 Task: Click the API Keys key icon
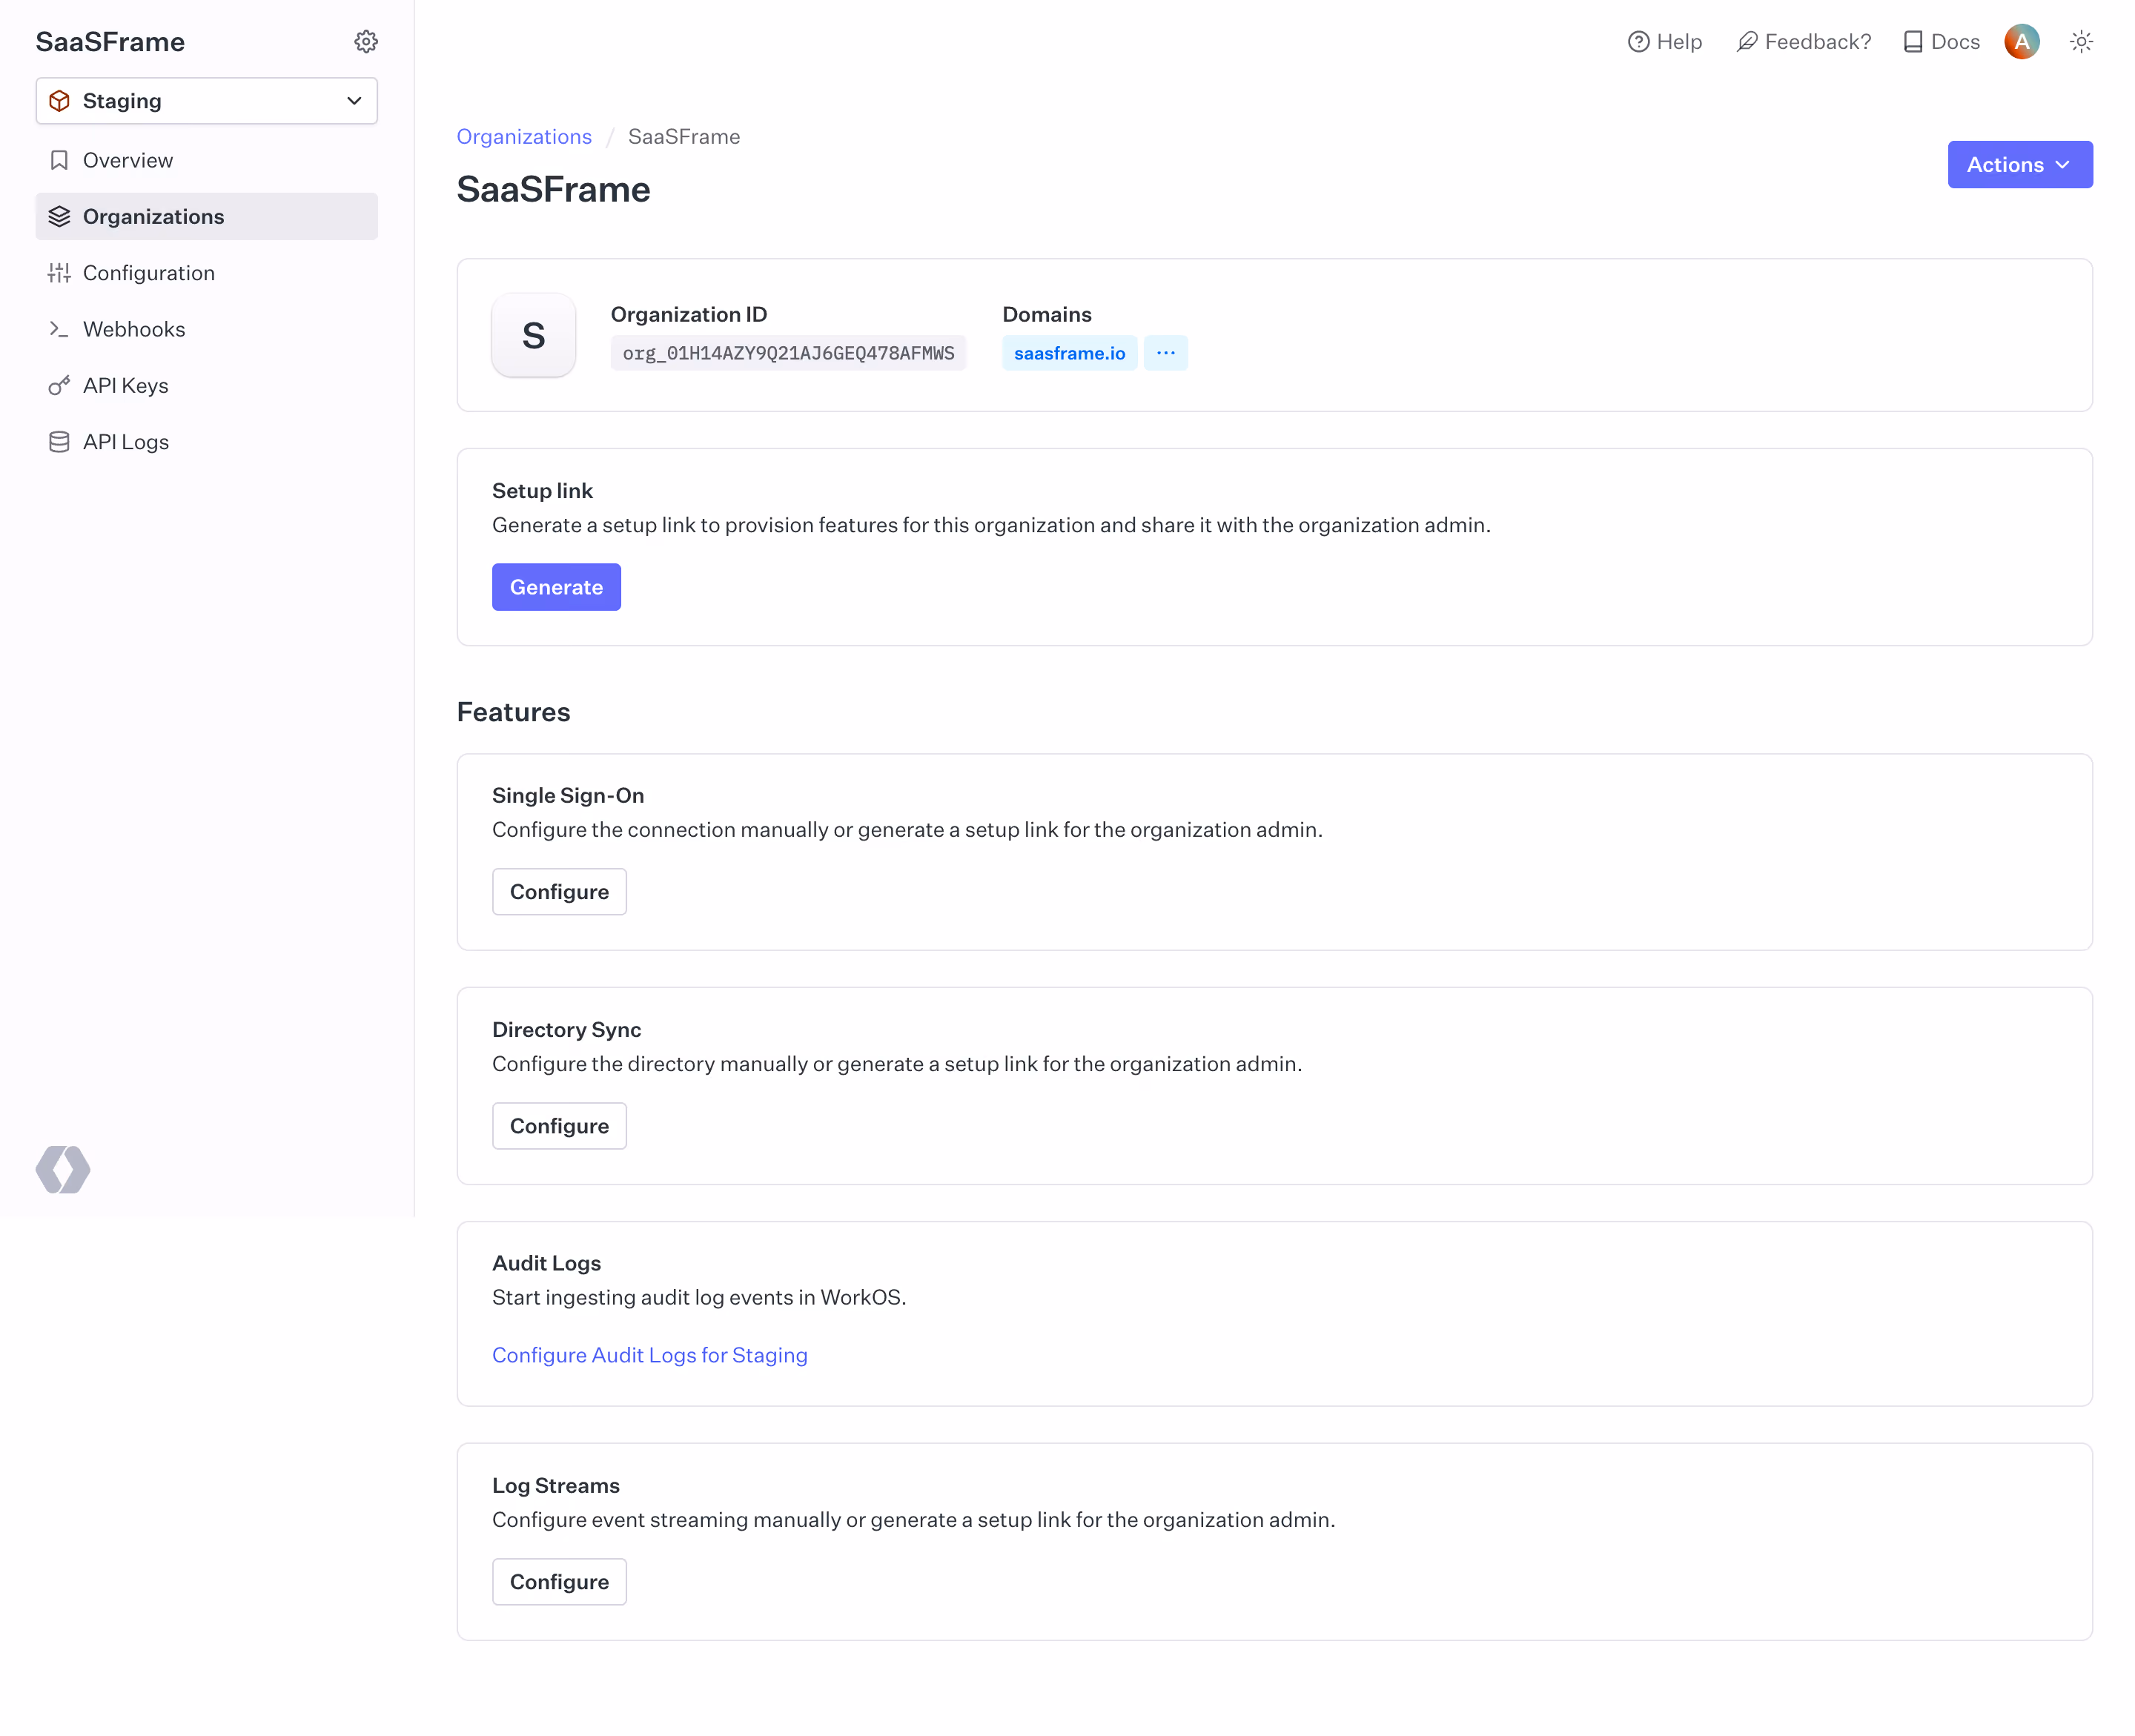tap(59, 385)
